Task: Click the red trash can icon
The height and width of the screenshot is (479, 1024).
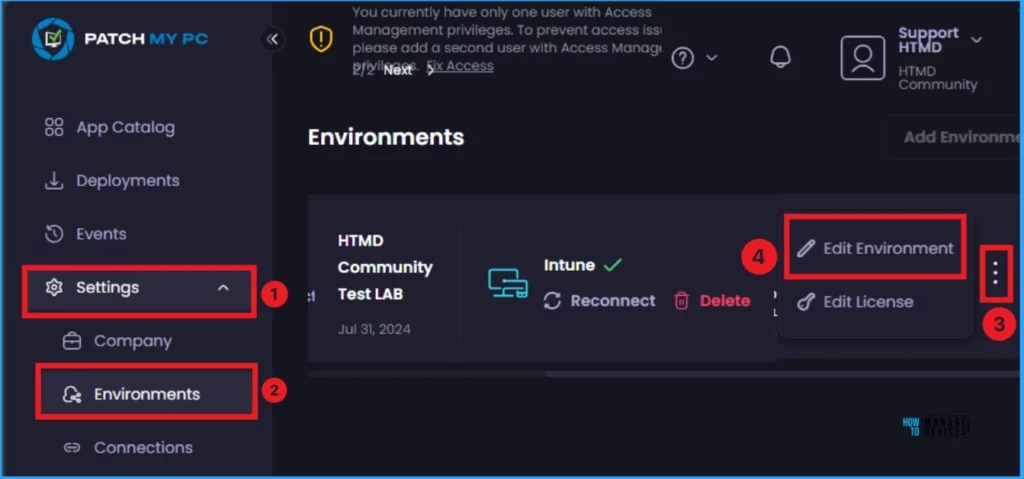Action: click(682, 301)
